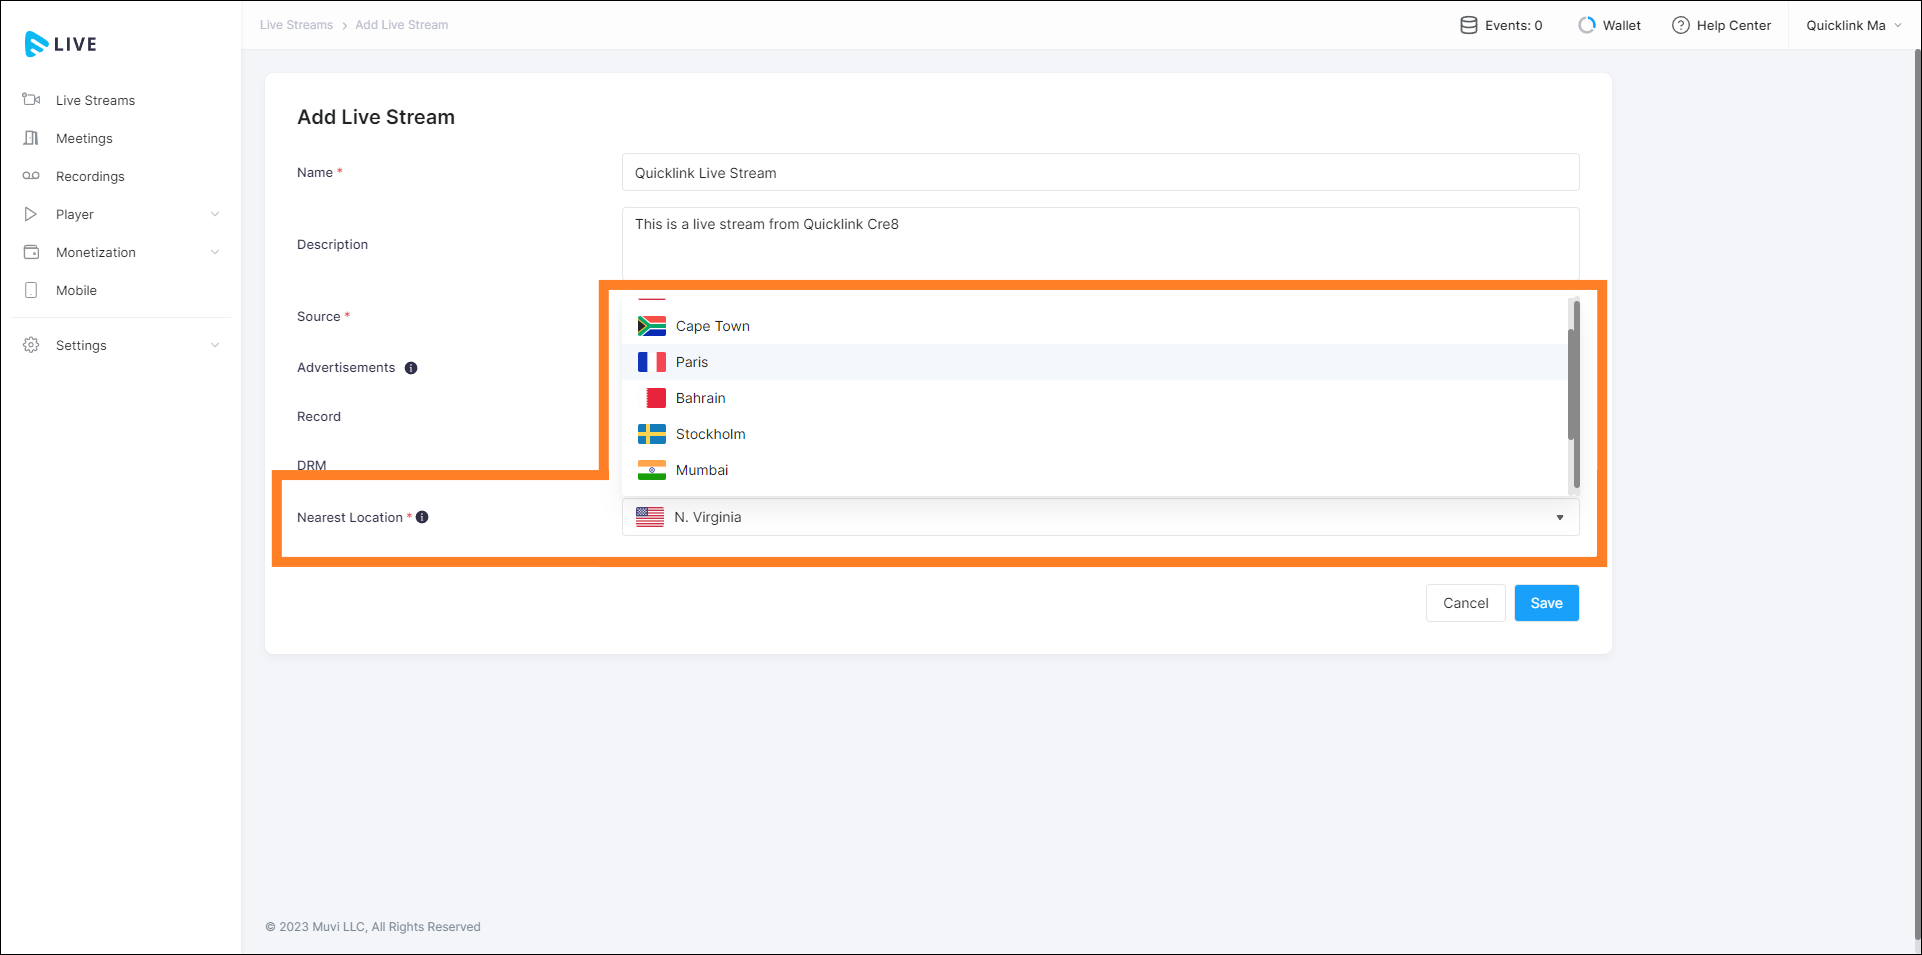Expand the Player submenu chevron
This screenshot has width=1922, height=955.
coord(215,214)
